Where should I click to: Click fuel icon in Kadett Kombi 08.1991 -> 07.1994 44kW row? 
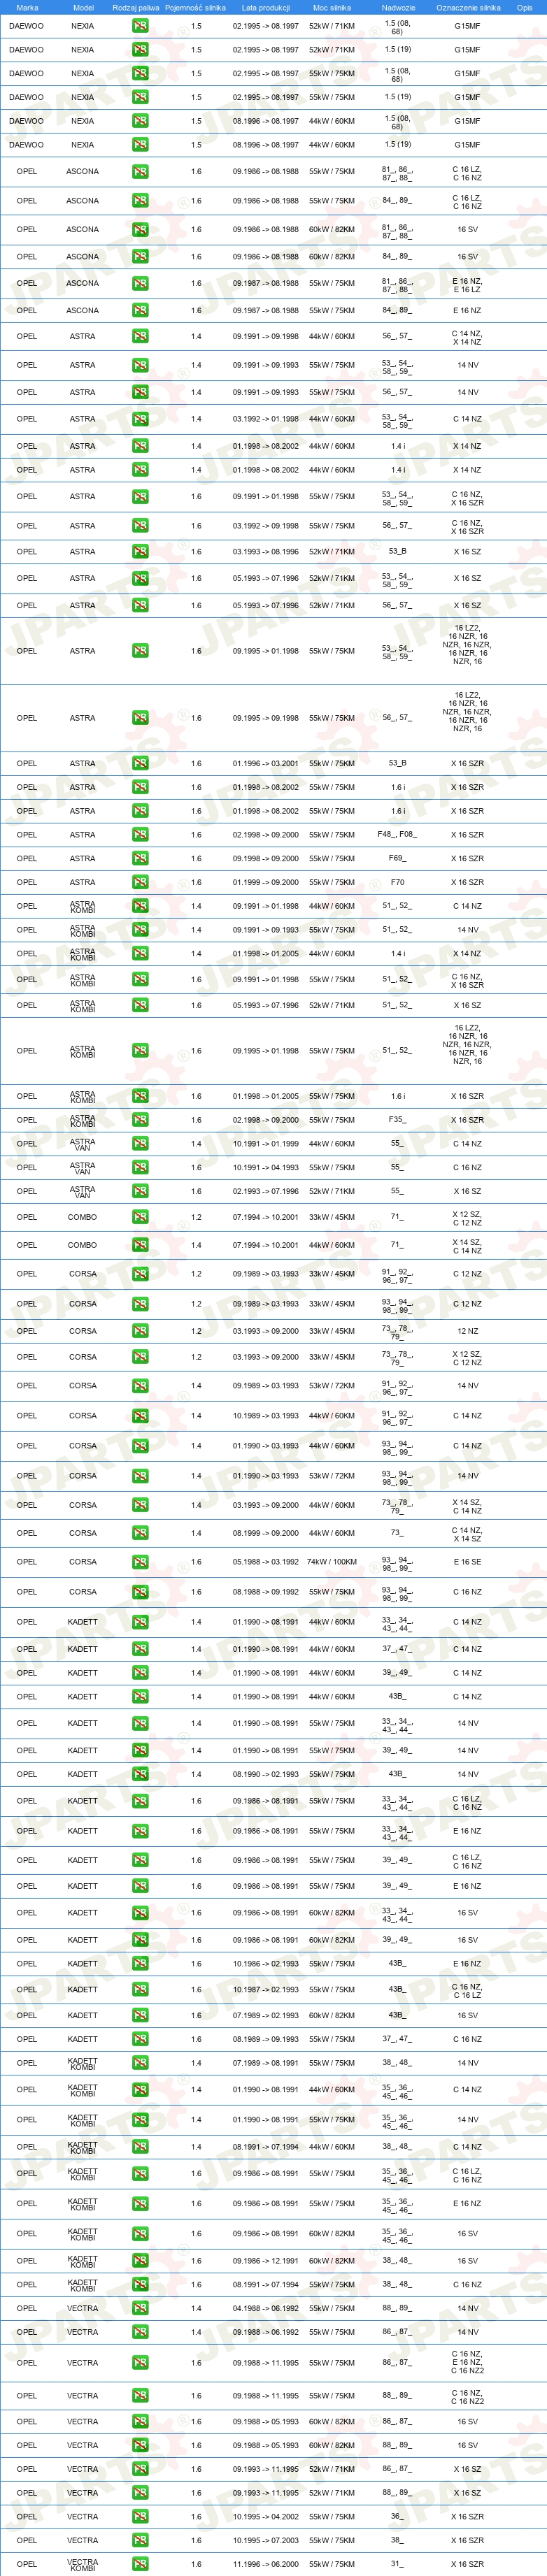point(140,2147)
